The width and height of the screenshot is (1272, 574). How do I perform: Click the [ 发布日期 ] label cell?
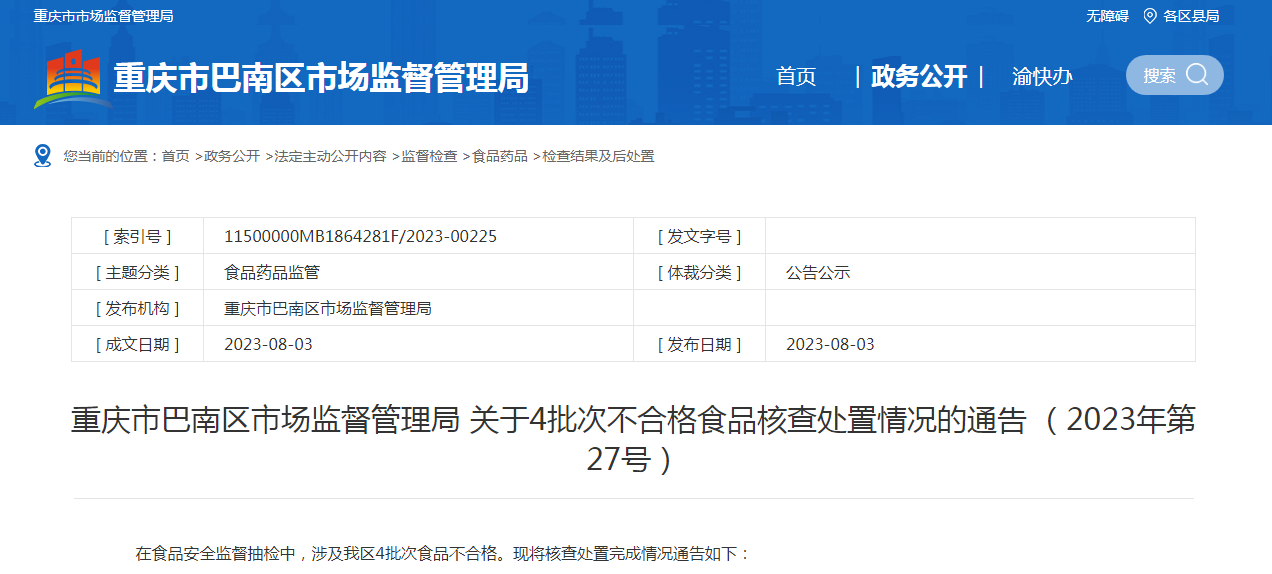(x=700, y=344)
